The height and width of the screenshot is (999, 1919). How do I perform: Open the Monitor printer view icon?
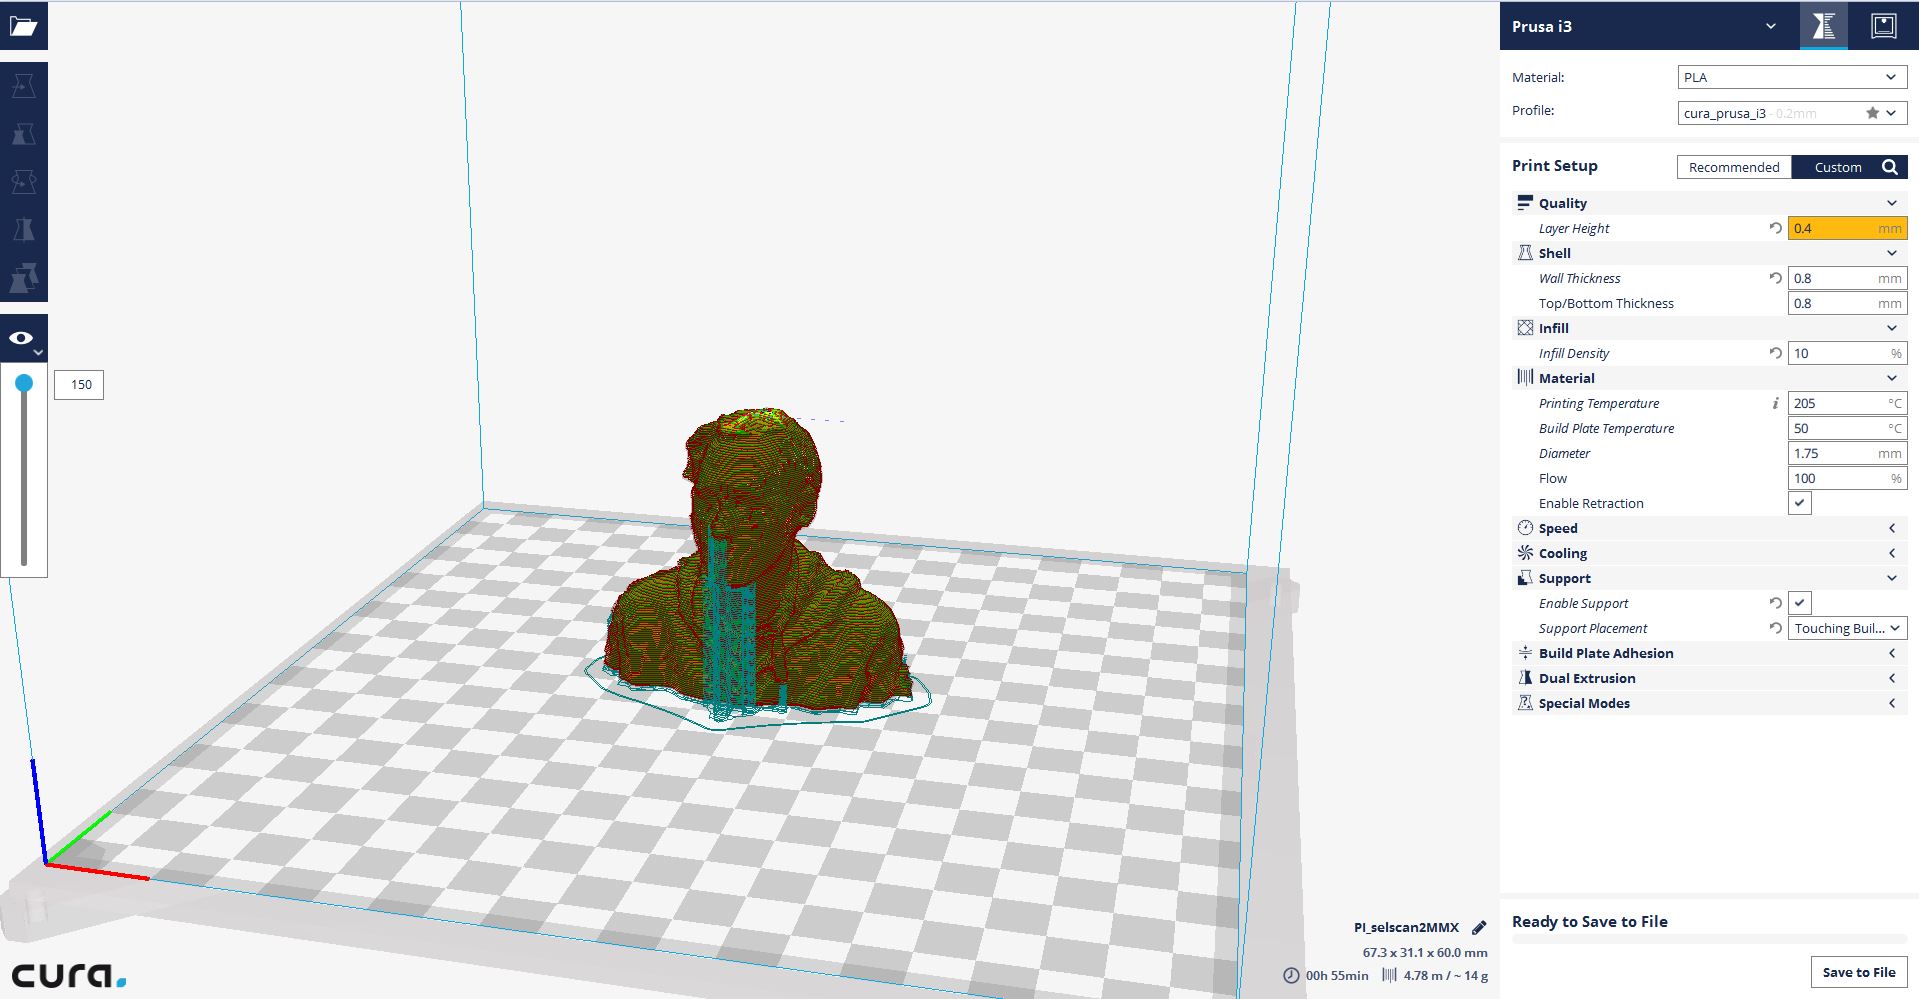1883,26
